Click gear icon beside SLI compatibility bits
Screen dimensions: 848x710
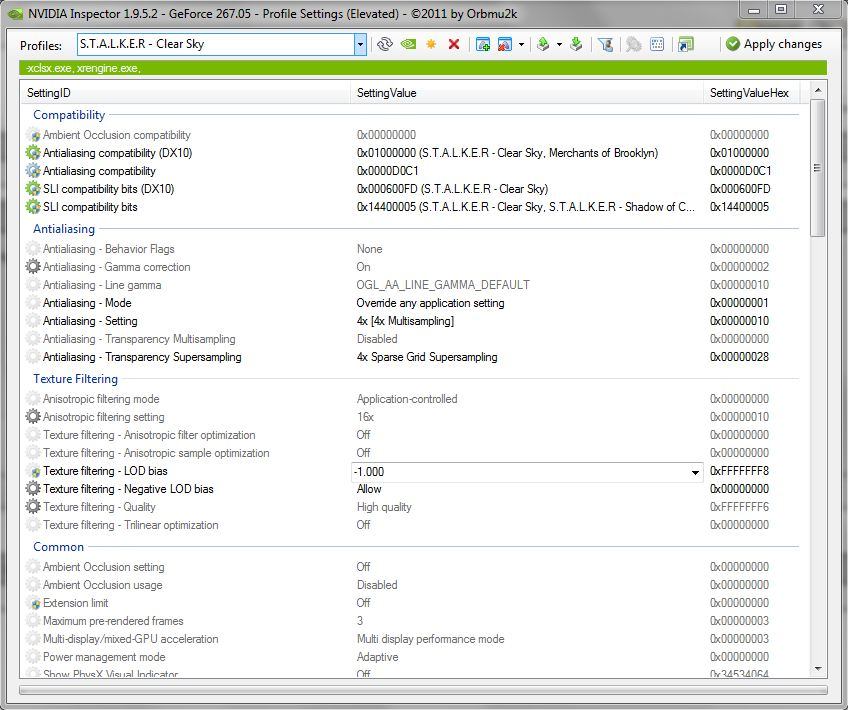click(33, 207)
